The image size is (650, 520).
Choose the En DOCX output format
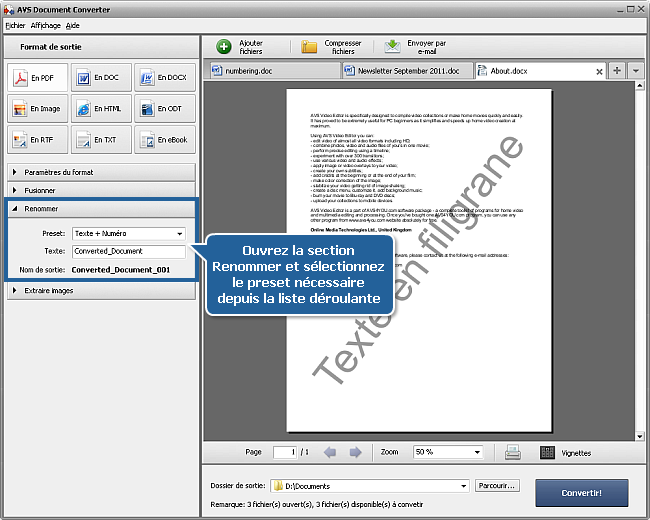[164, 78]
